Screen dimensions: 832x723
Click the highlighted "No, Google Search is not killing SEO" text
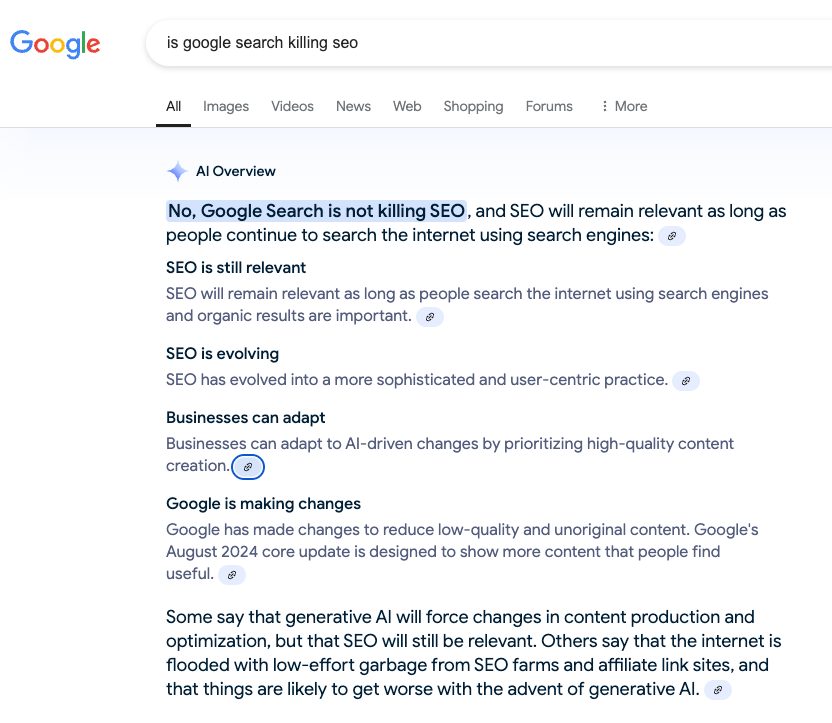[x=316, y=211]
